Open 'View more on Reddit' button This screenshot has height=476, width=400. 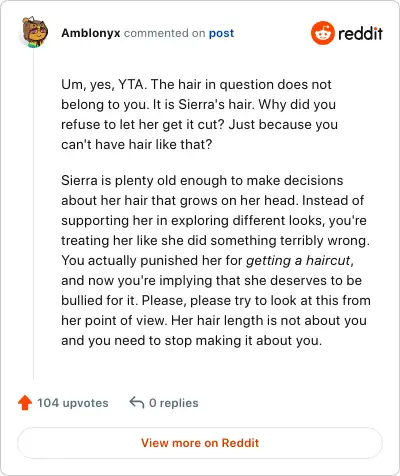200,443
